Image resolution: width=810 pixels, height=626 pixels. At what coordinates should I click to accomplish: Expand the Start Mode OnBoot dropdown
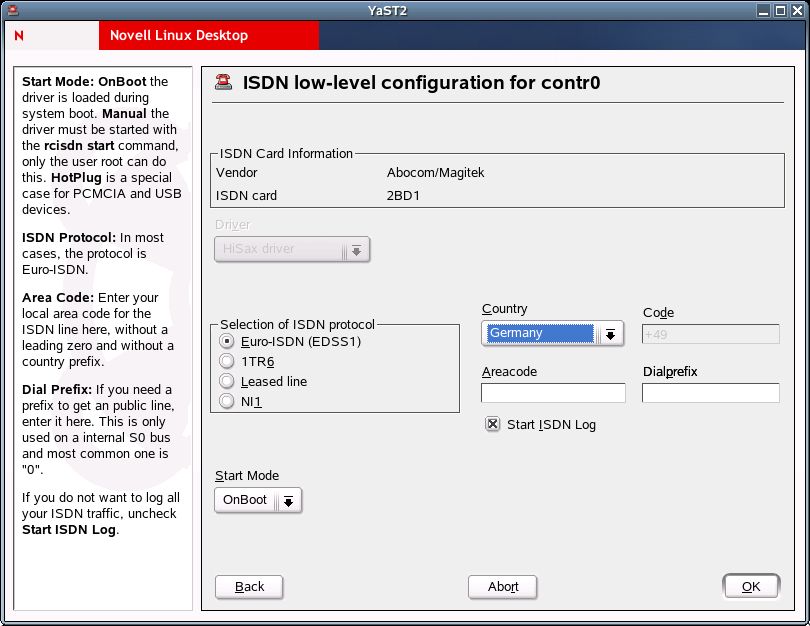(x=258, y=500)
